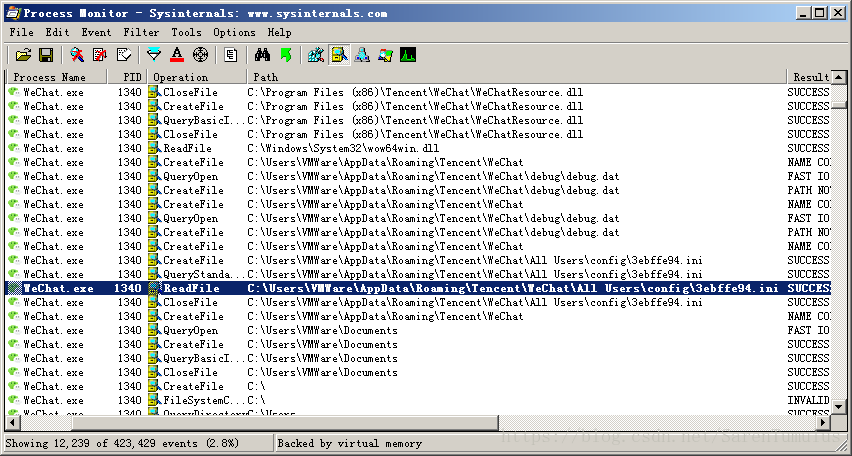The image size is (852, 456).
Task: Select the FileSystemC... operation cell
Action: click(x=197, y=401)
